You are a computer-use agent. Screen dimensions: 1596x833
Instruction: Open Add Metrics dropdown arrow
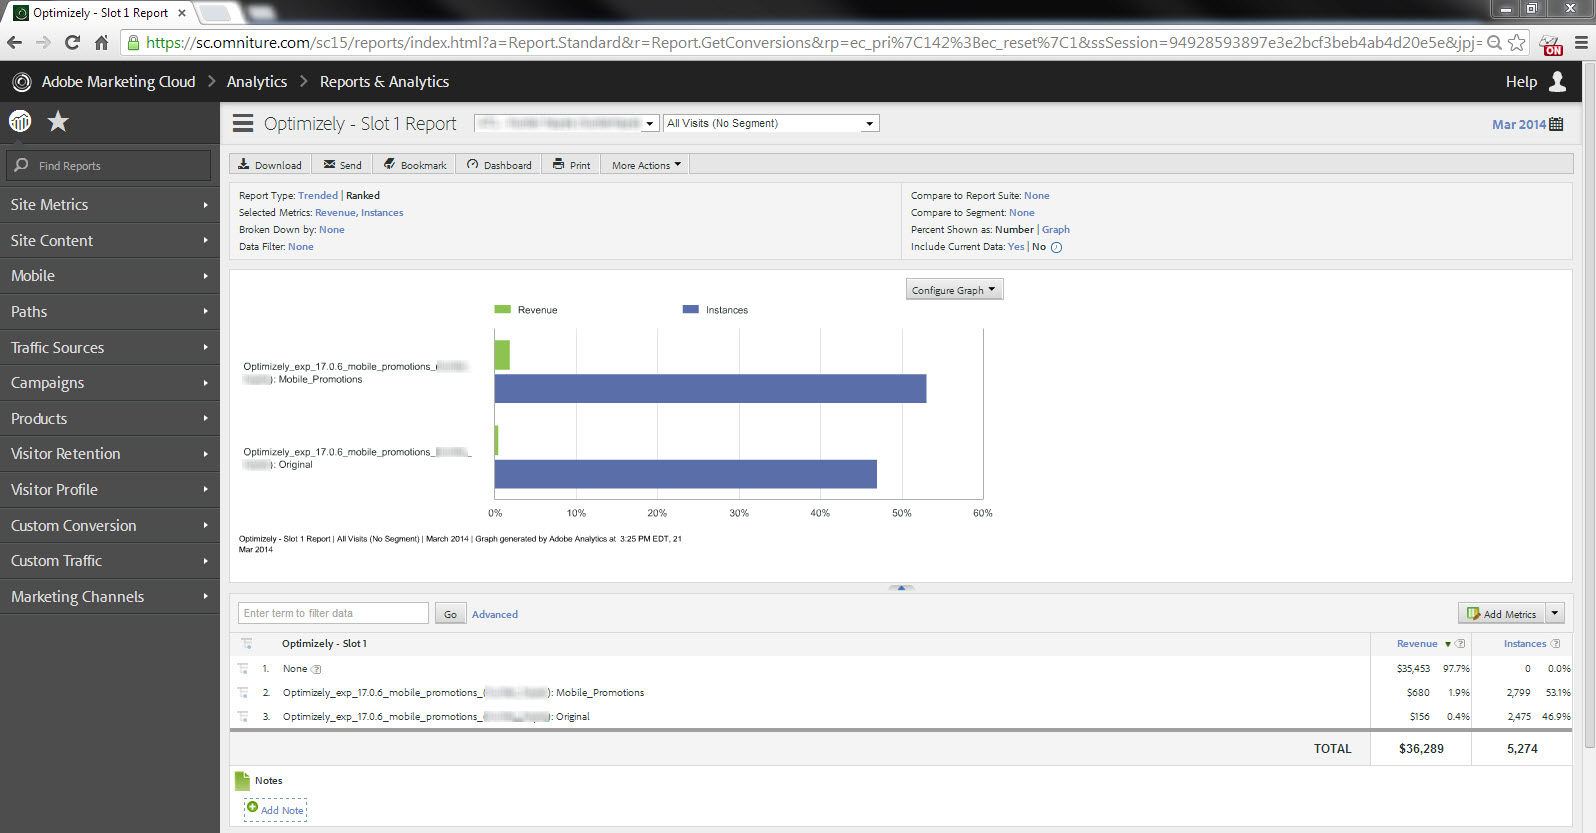1555,613
